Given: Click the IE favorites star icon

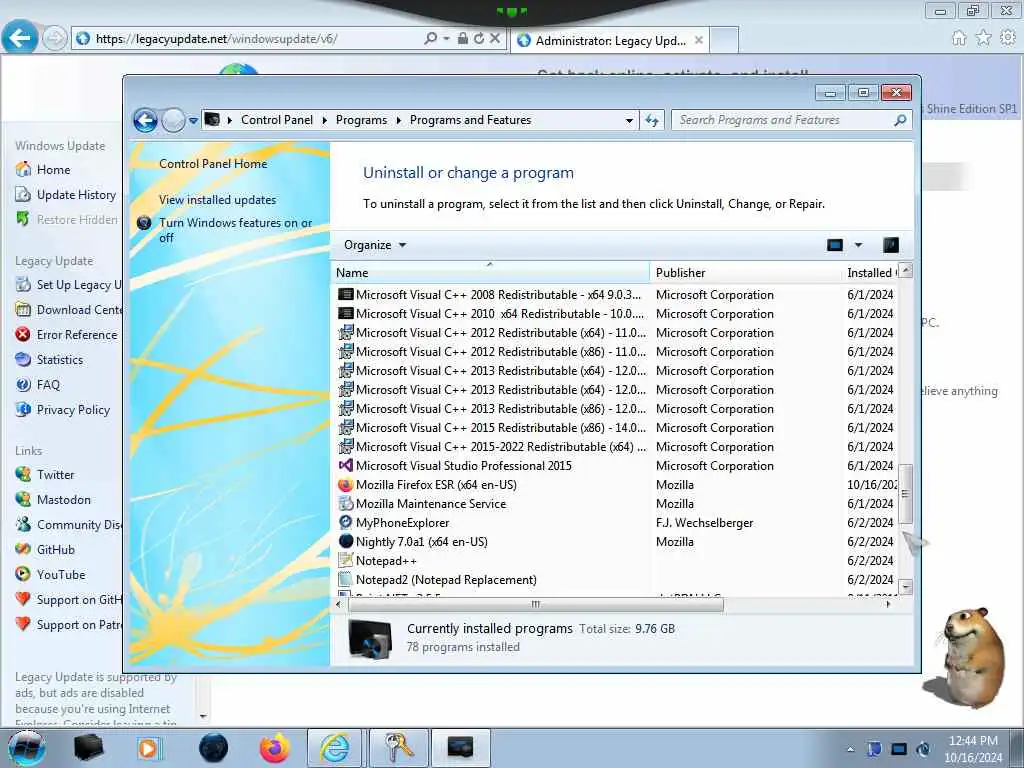Looking at the screenshot, I should [x=984, y=38].
